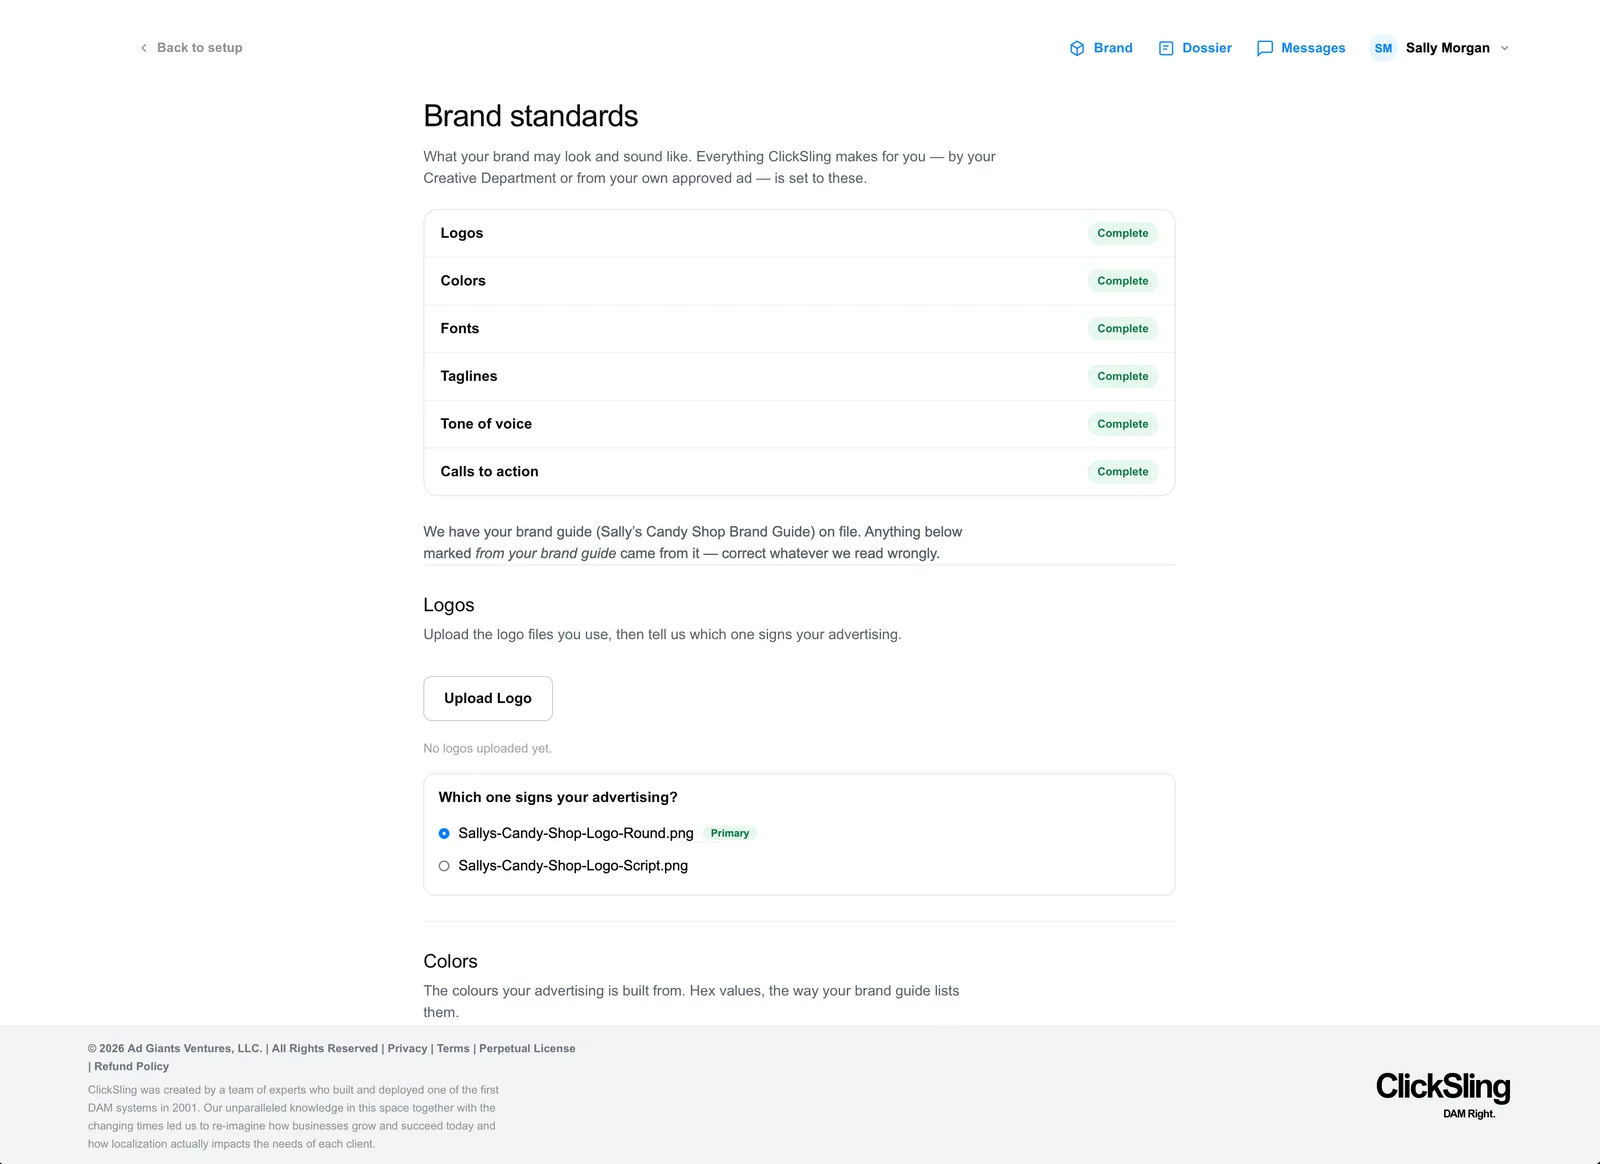Jump to the Logos checklist row

[x=799, y=233]
